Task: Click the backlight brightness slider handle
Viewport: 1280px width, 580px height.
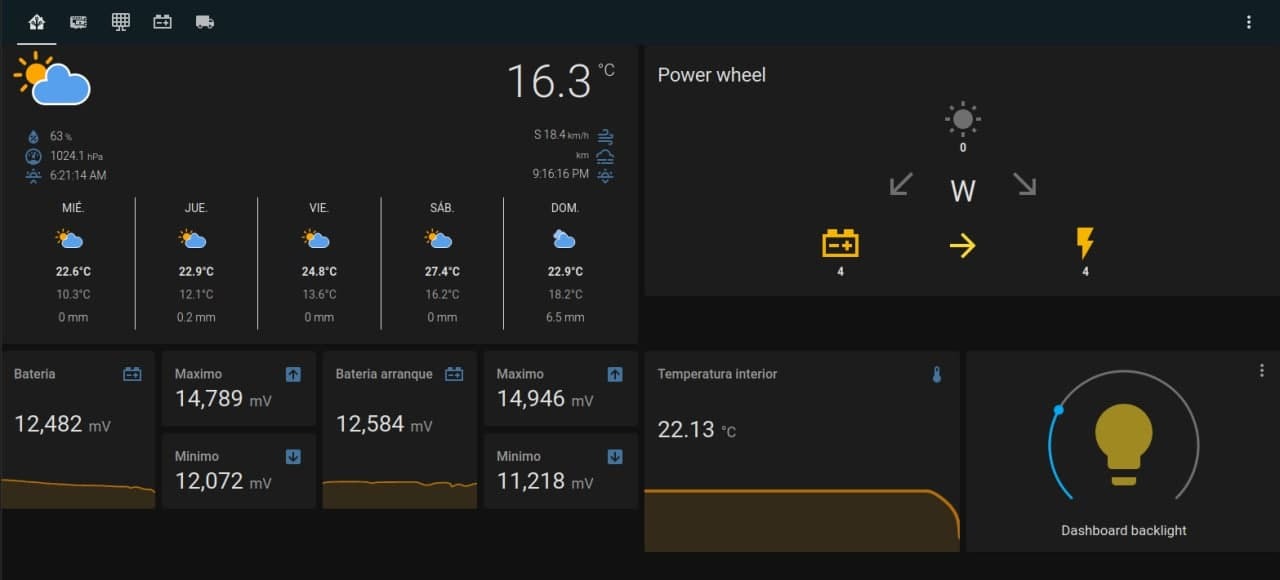Action: point(1059,409)
